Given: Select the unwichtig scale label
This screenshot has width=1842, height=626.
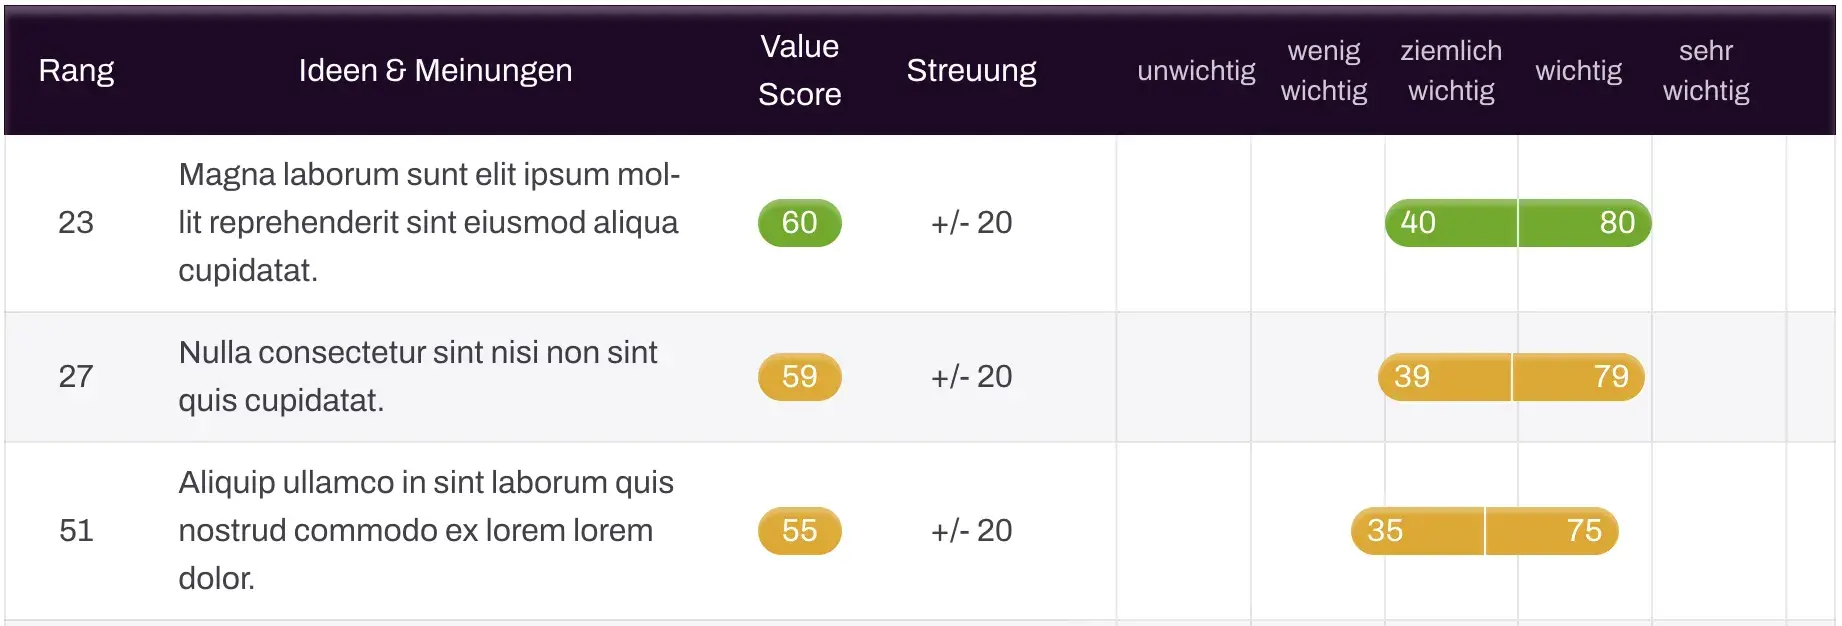Looking at the screenshot, I should coord(1196,71).
